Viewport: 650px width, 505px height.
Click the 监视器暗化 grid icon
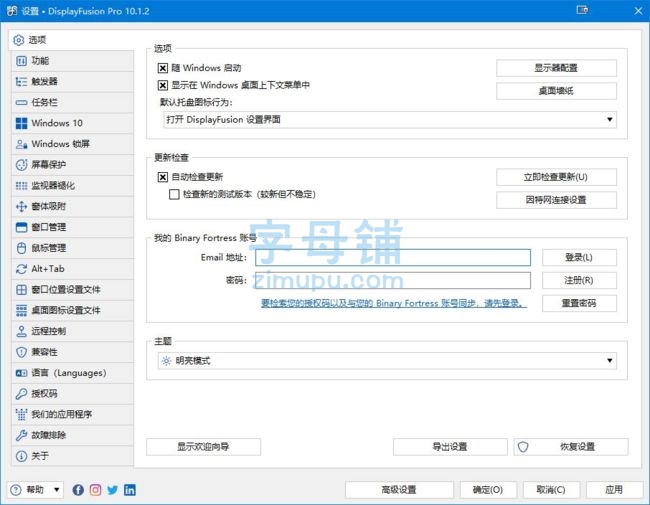(21, 185)
